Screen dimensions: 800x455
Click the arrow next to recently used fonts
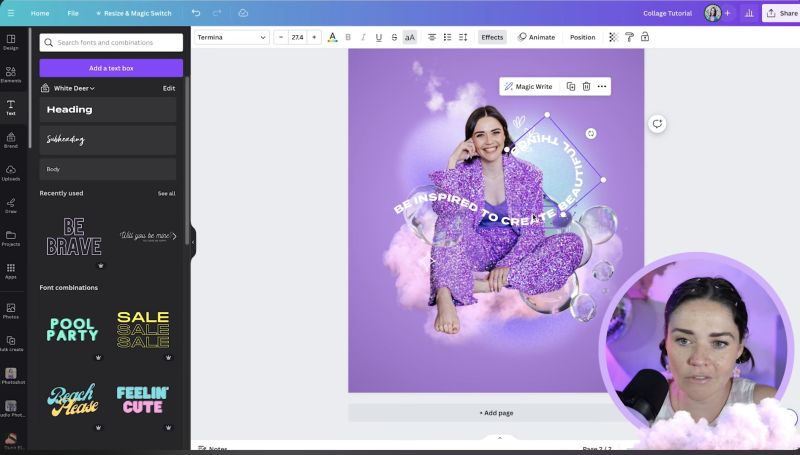[174, 236]
